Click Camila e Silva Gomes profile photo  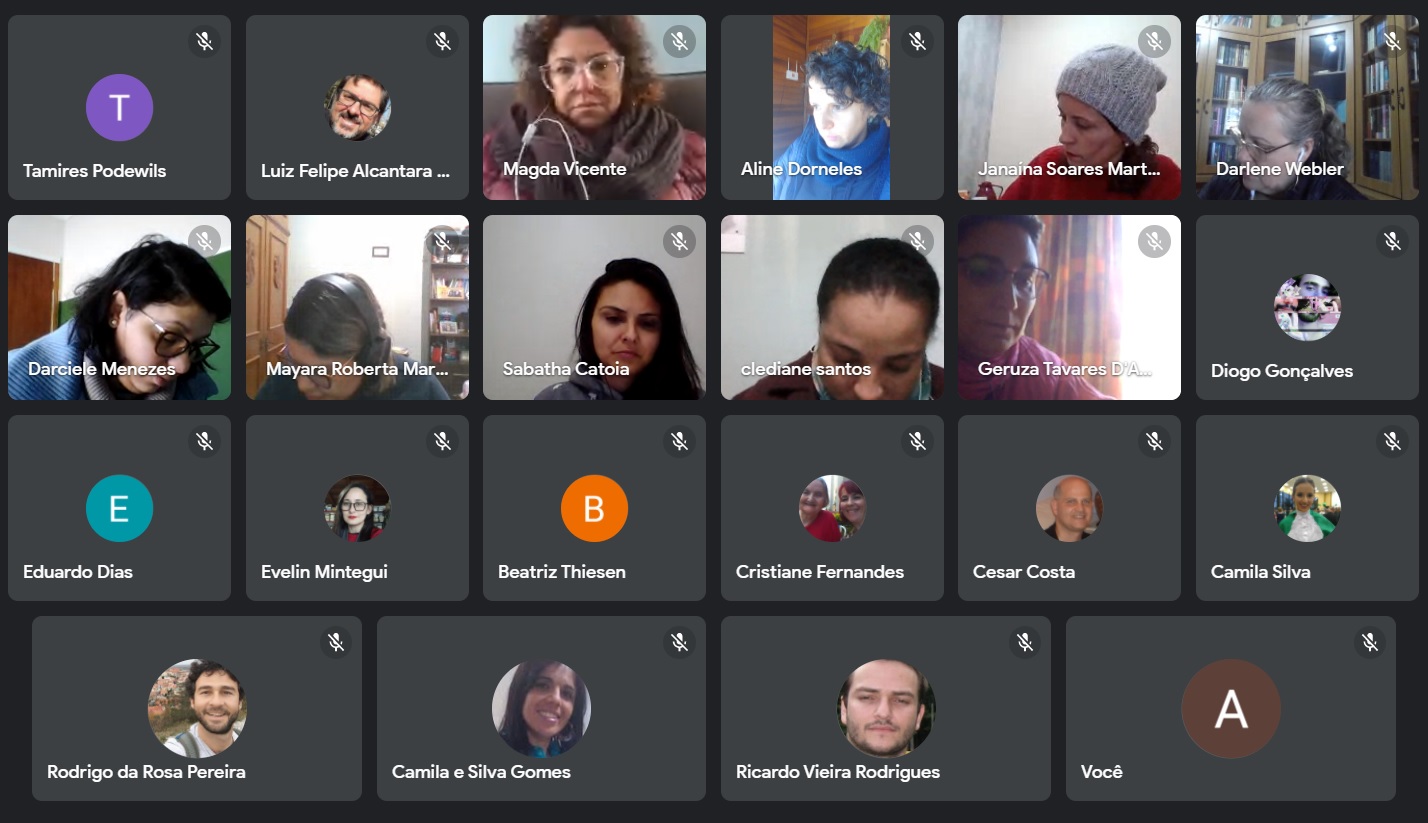tap(541, 708)
